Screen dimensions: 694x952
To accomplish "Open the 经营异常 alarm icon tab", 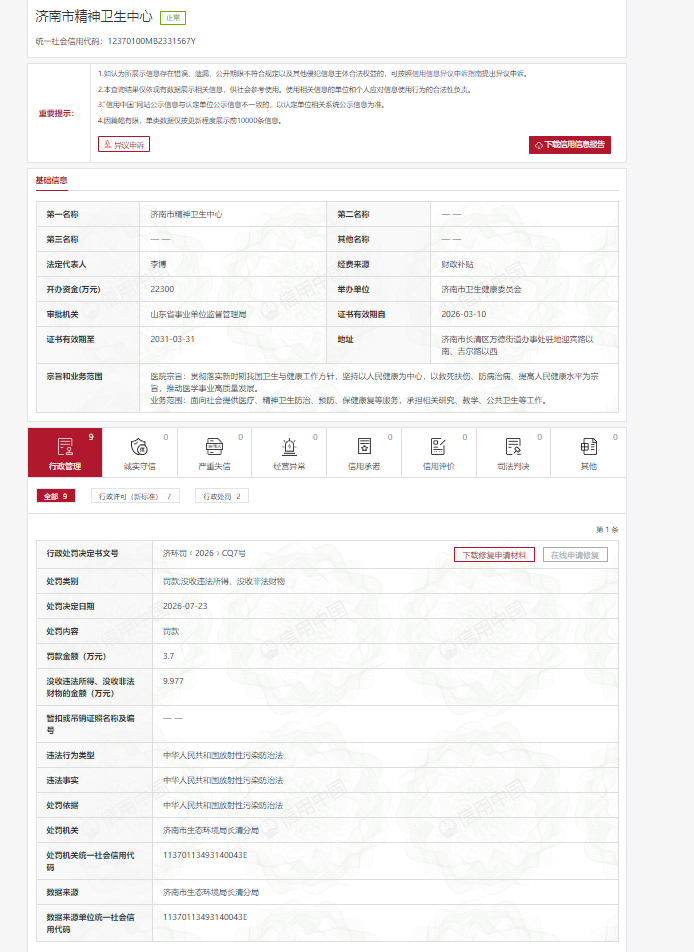I will pos(289,452).
